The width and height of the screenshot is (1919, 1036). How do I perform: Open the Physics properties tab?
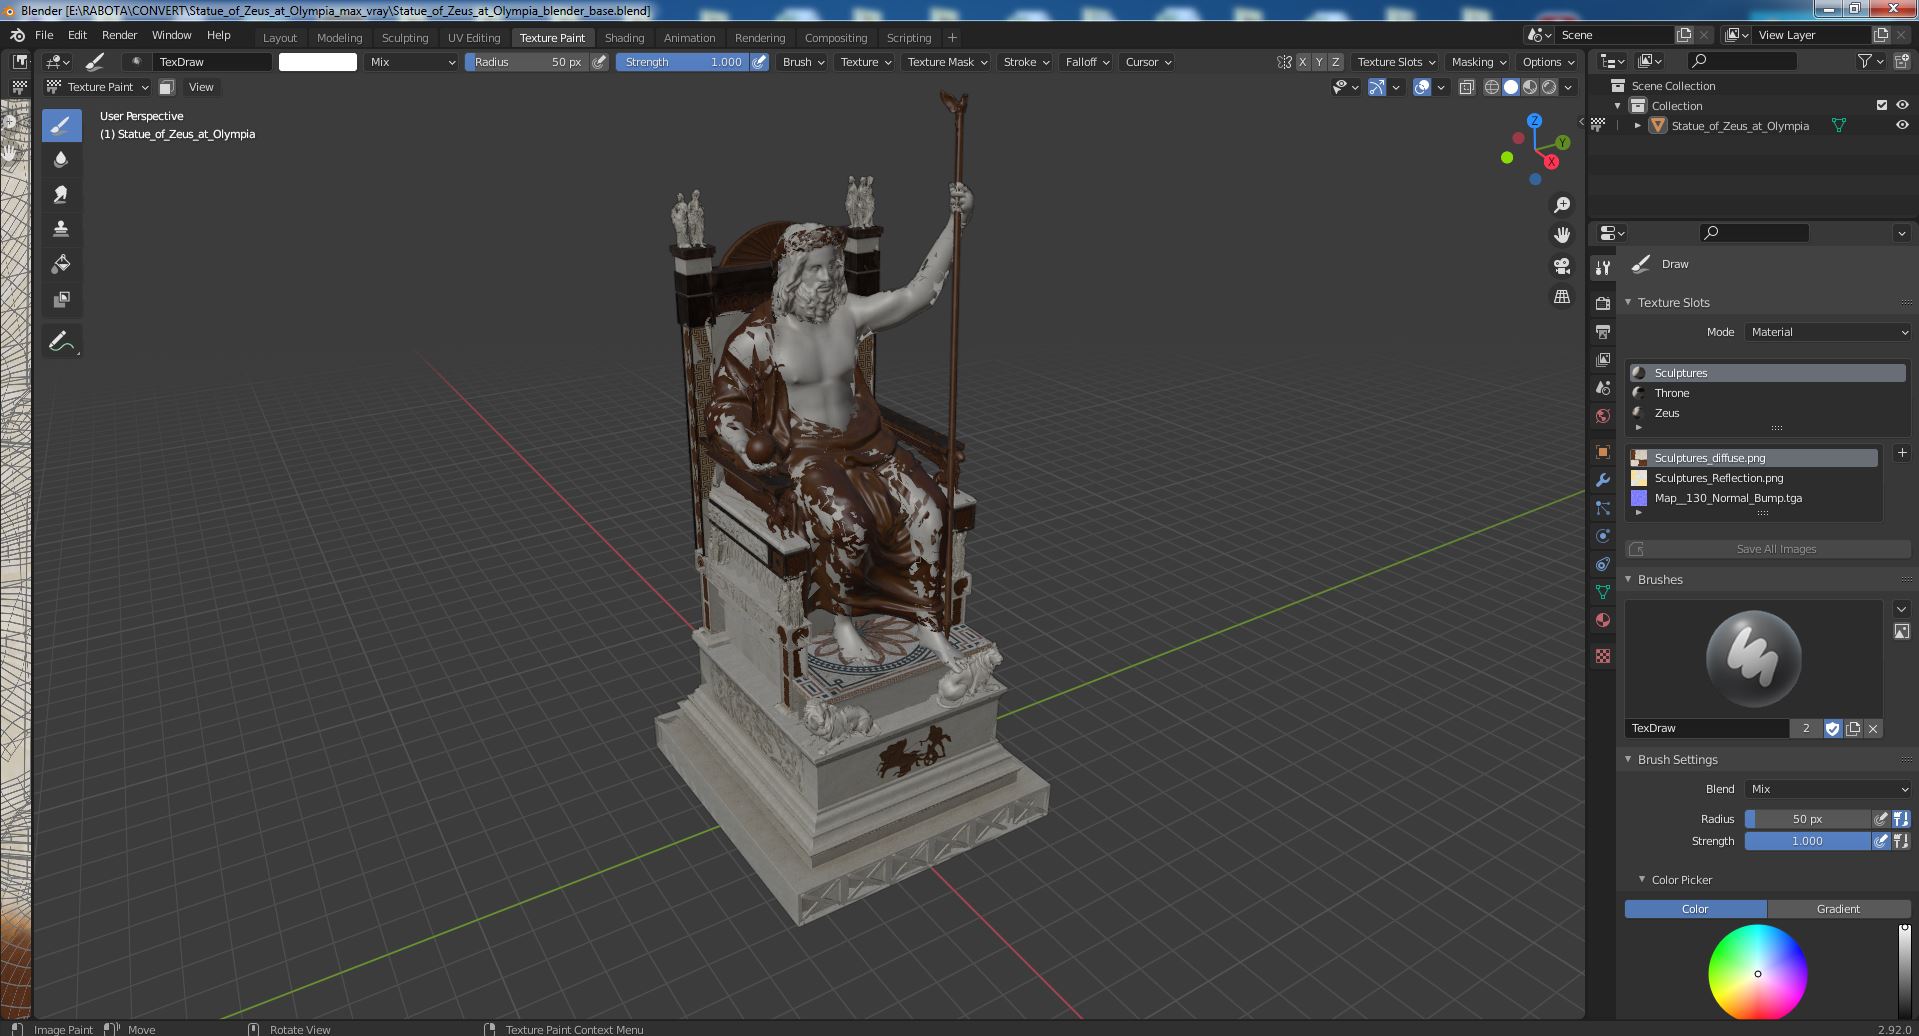[x=1603, y=536]
